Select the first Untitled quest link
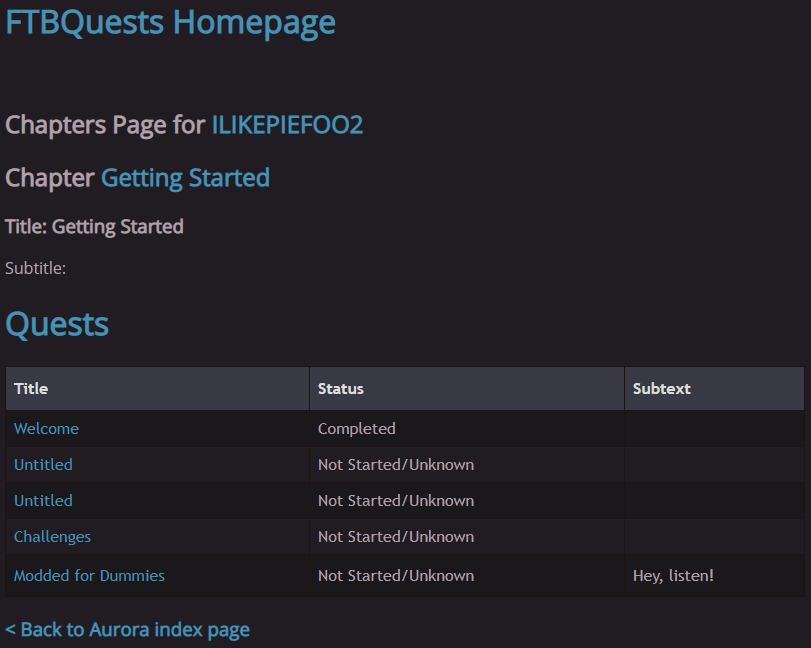This screenshot has height=648, width=811. click(43, 464)
